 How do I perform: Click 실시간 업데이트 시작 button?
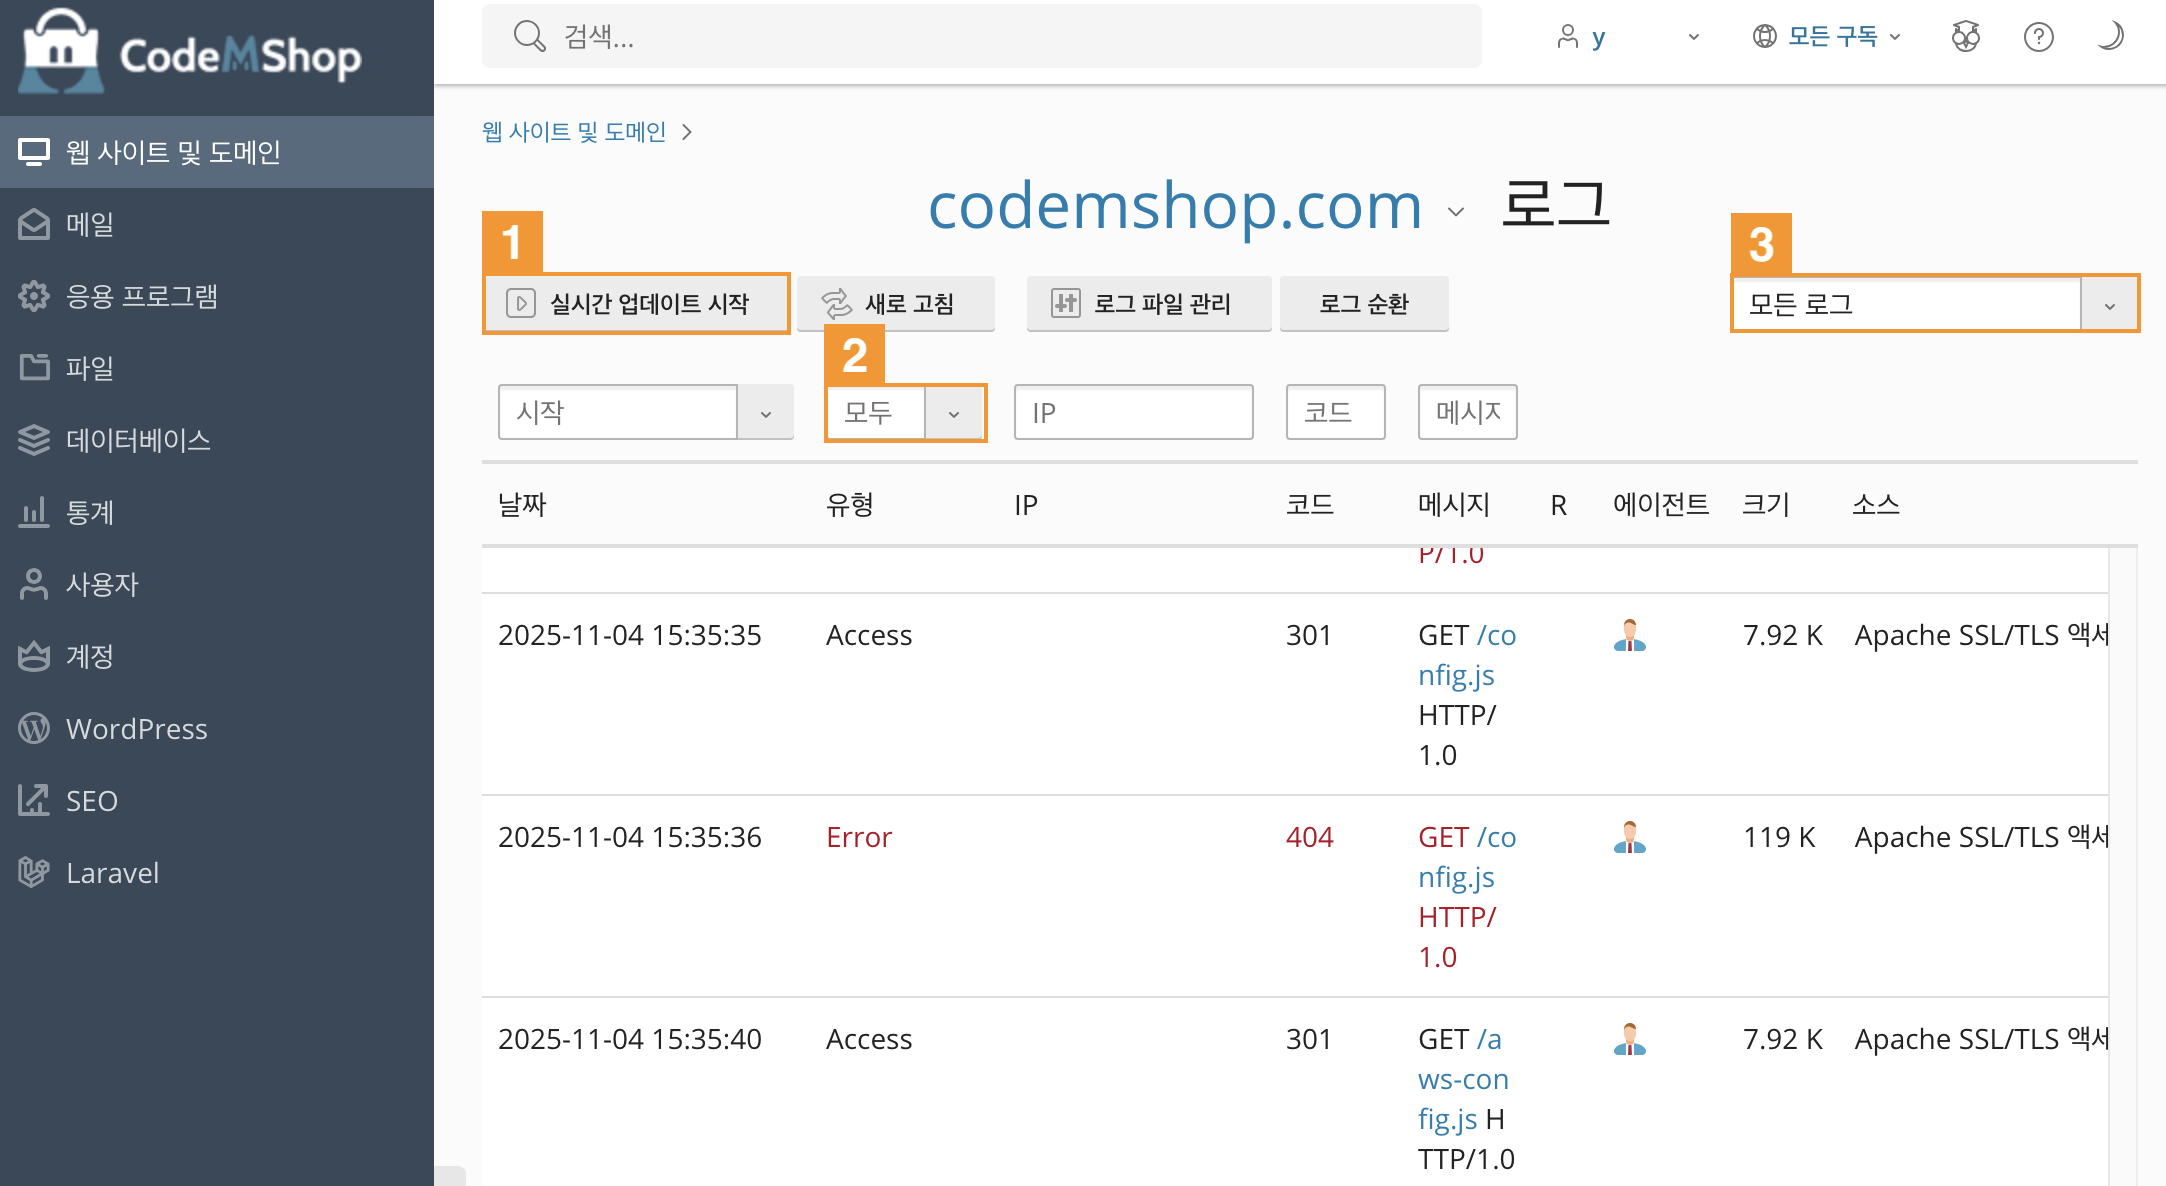pos(636,303)
